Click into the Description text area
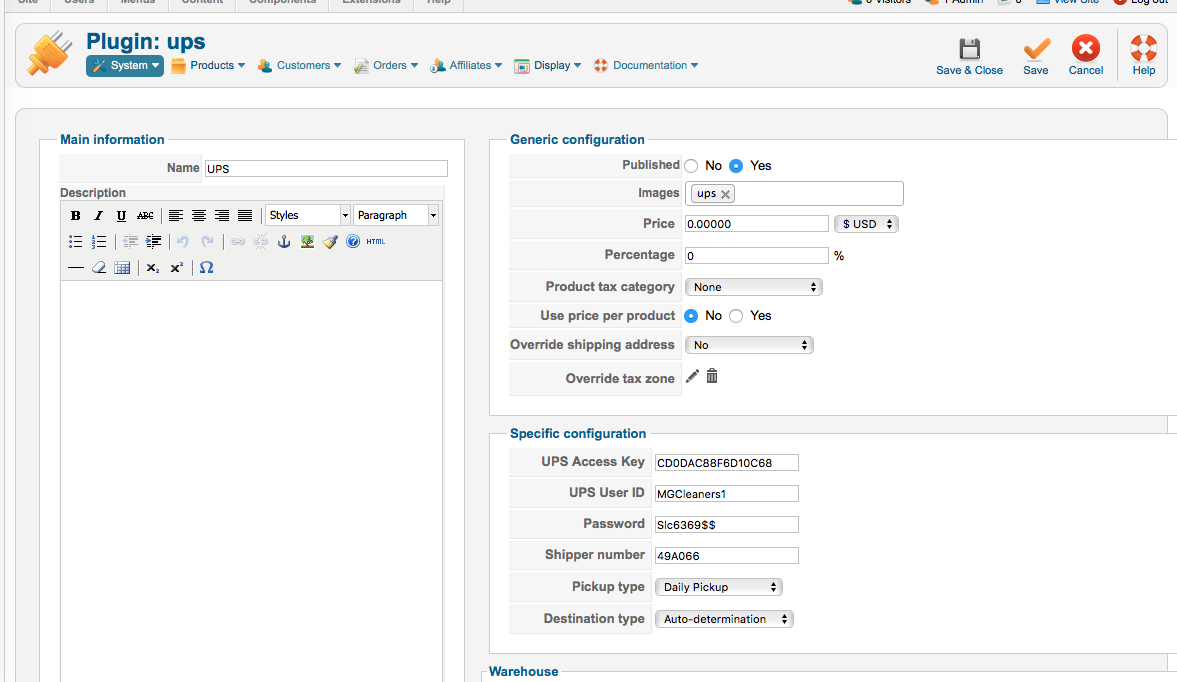1177x682 pixels. pos(251,480)
